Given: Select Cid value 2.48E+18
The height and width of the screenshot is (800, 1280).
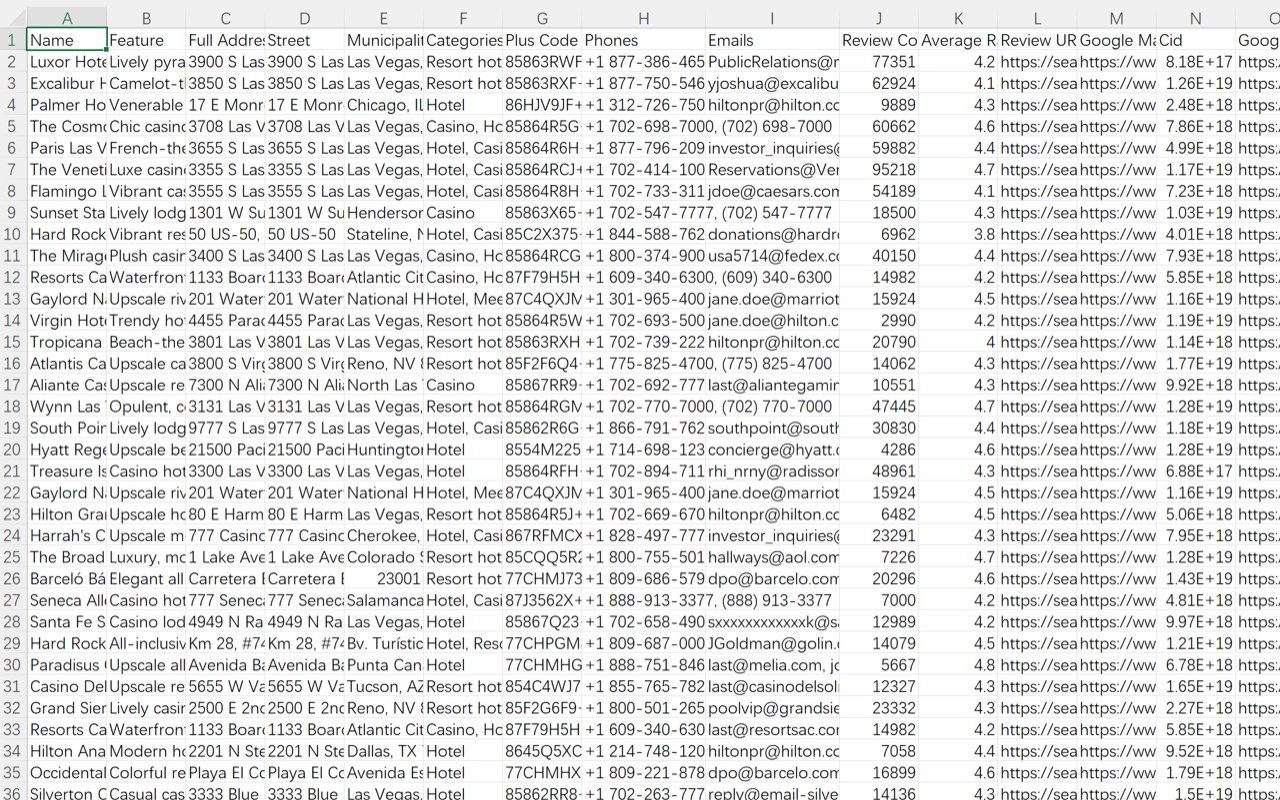Looking at the screenshot, I should click(x=1196, y=104).
